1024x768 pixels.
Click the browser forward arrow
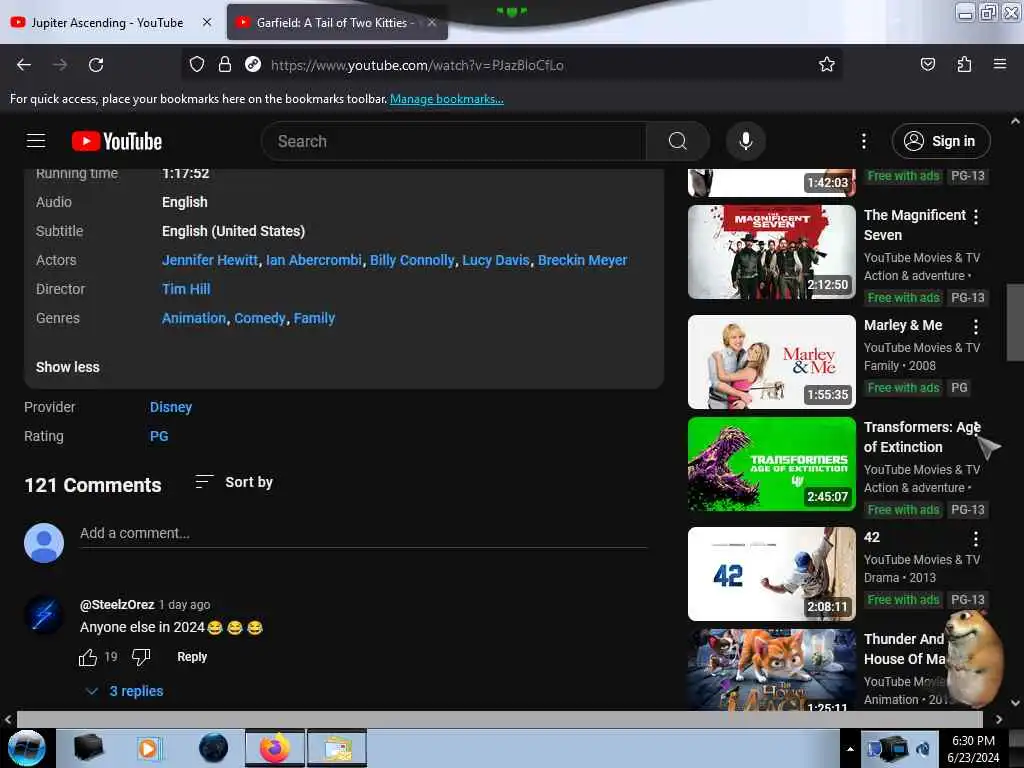coord(59,65)
